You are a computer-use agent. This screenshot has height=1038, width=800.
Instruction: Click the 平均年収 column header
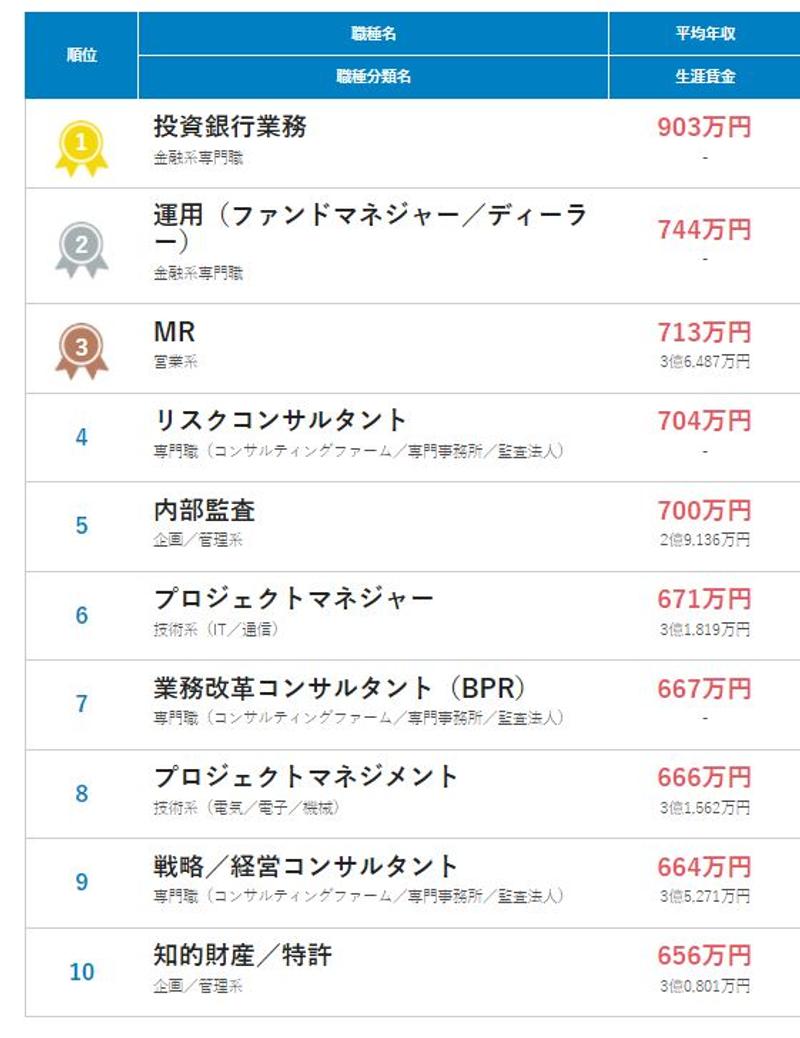(x=705, y=34)
